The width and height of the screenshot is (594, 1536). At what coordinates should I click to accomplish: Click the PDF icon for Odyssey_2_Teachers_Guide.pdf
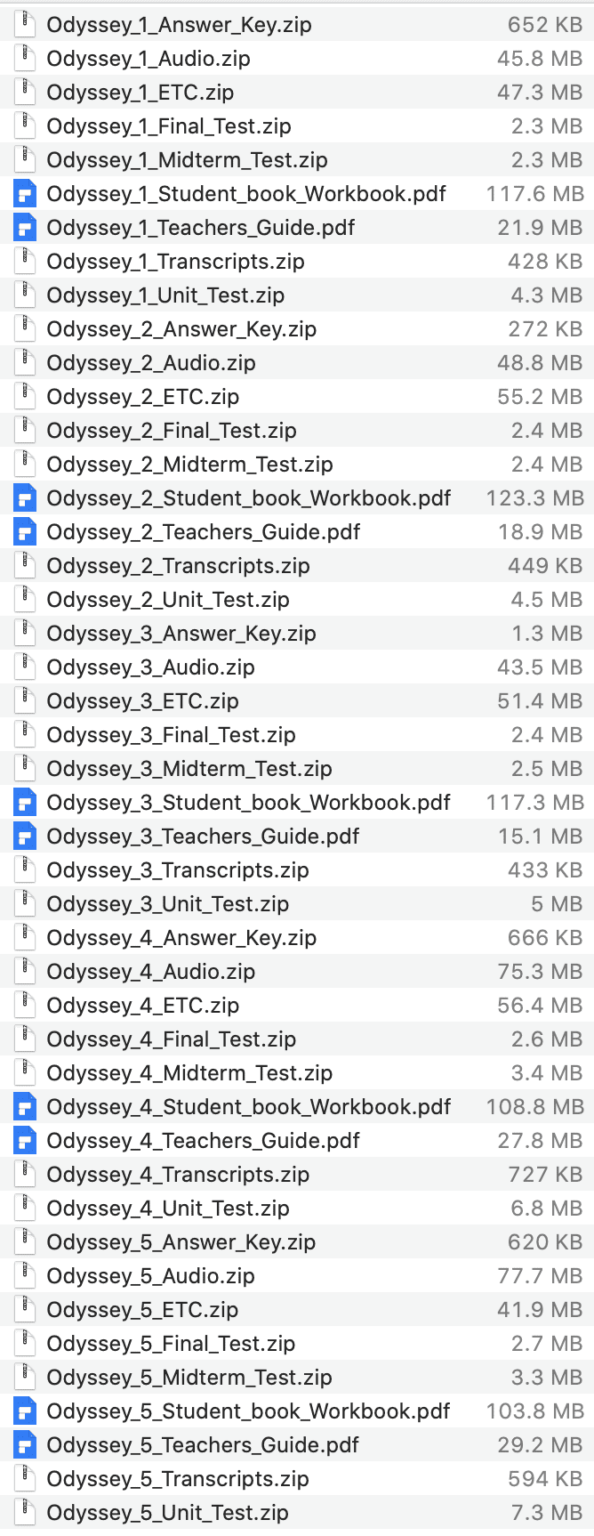[x=24, y=532]
